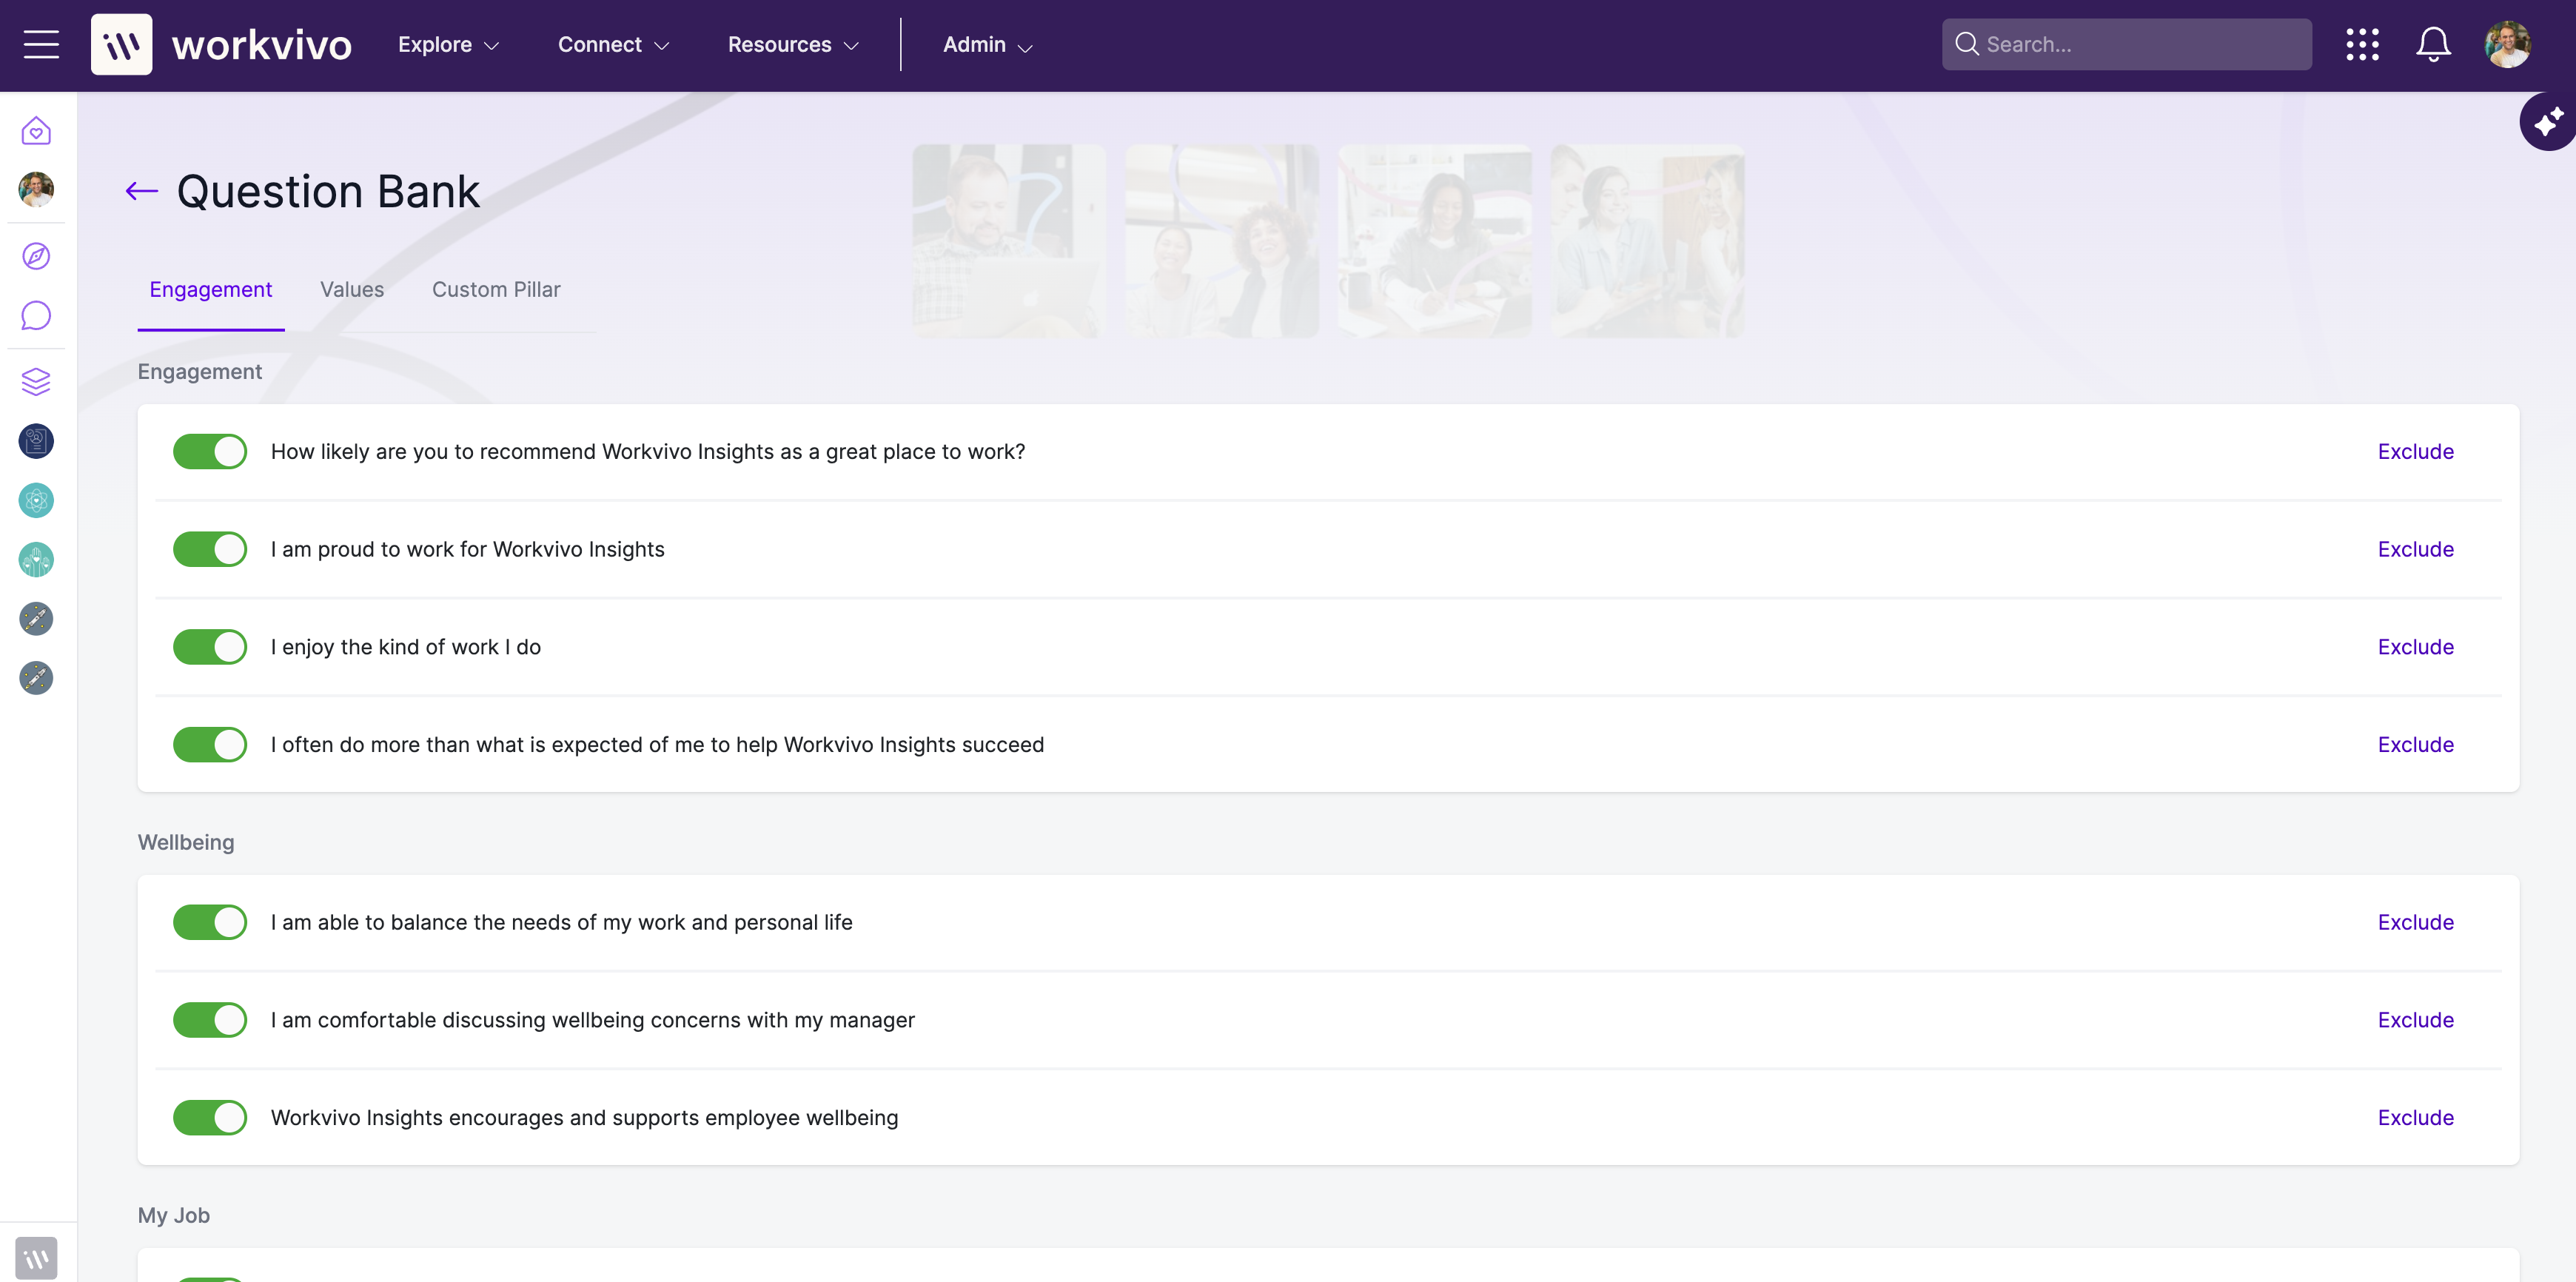2576x1282 pixels.
Task: Toggle off the 'recommend Workvivo Insights' question
Action: coord(210,451)
